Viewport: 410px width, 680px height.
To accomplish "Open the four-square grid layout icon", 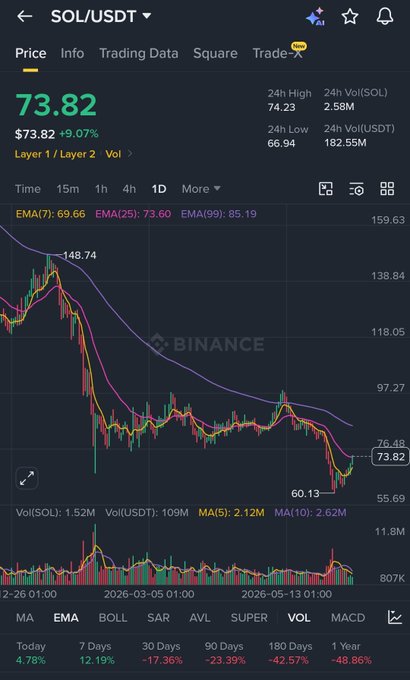I will [x=387, y=189].
